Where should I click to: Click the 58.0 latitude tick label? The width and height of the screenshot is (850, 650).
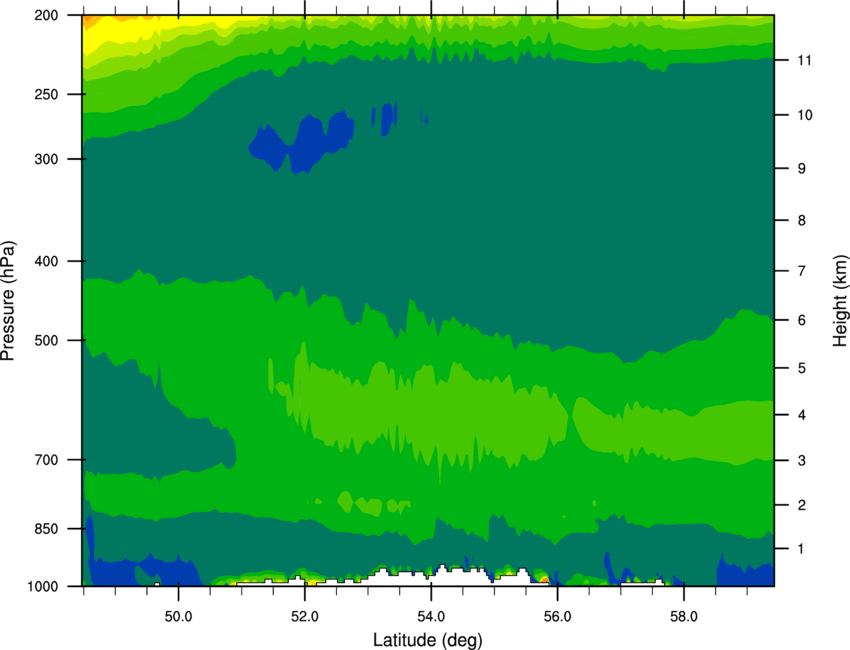pos(684,616)
